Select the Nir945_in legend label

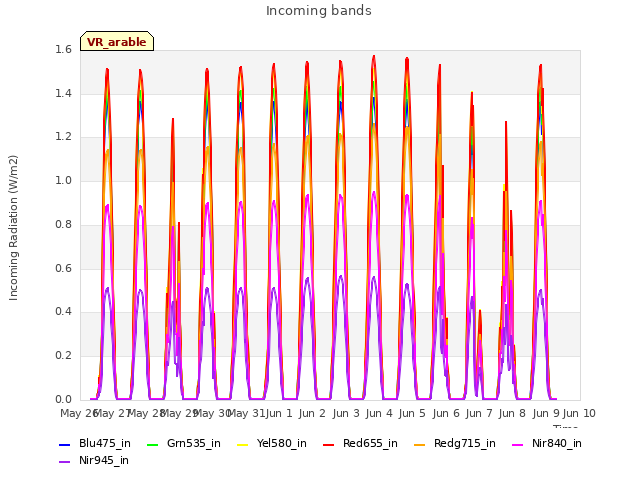(x=104, y=460)
